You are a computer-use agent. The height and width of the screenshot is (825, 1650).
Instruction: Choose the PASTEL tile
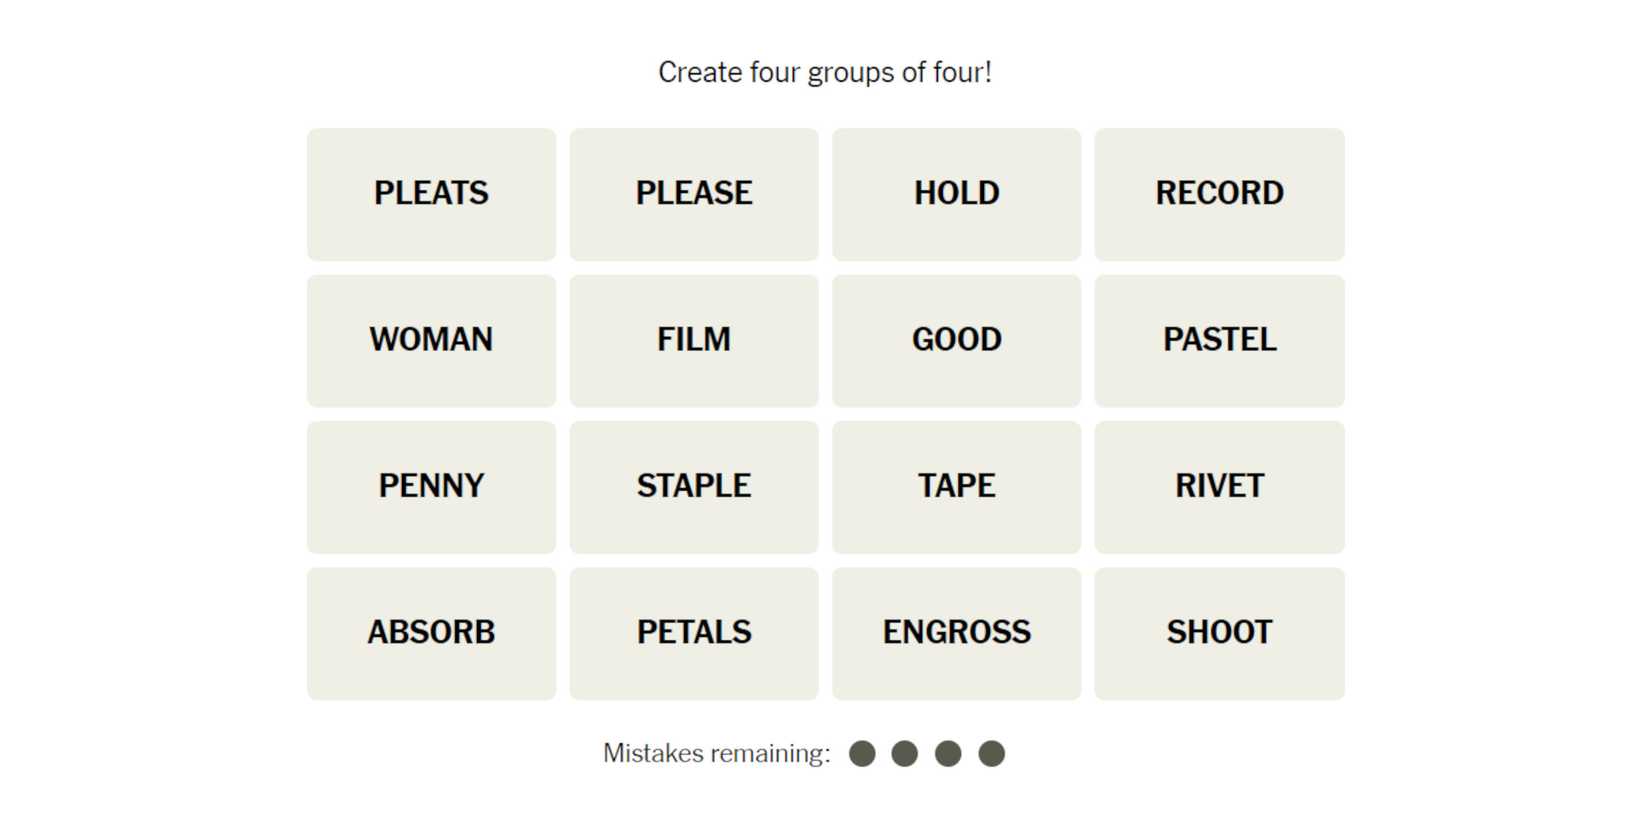click(x=1219, y=340)
